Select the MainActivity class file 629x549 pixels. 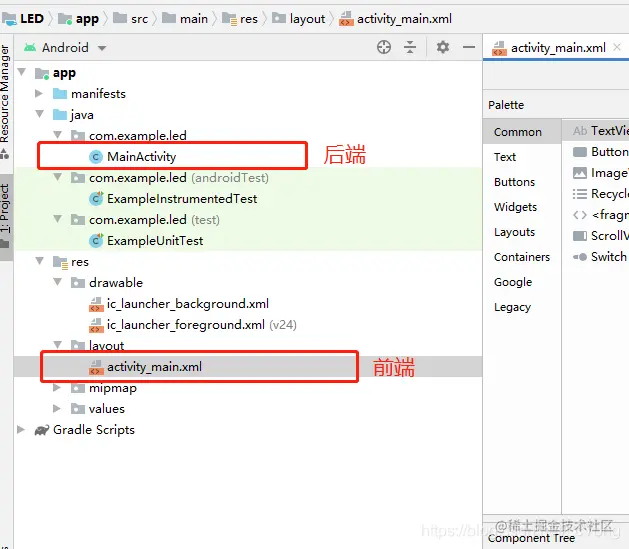[x=141, y=156]
